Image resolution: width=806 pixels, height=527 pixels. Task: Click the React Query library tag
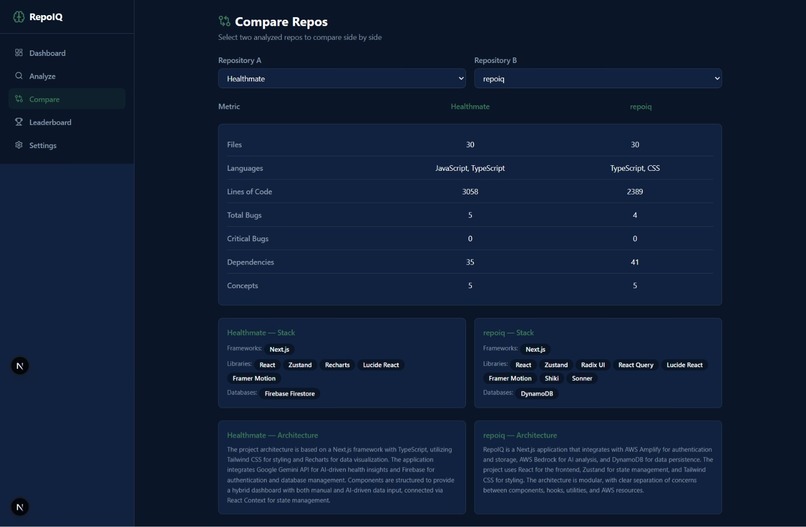pos(636,365)
